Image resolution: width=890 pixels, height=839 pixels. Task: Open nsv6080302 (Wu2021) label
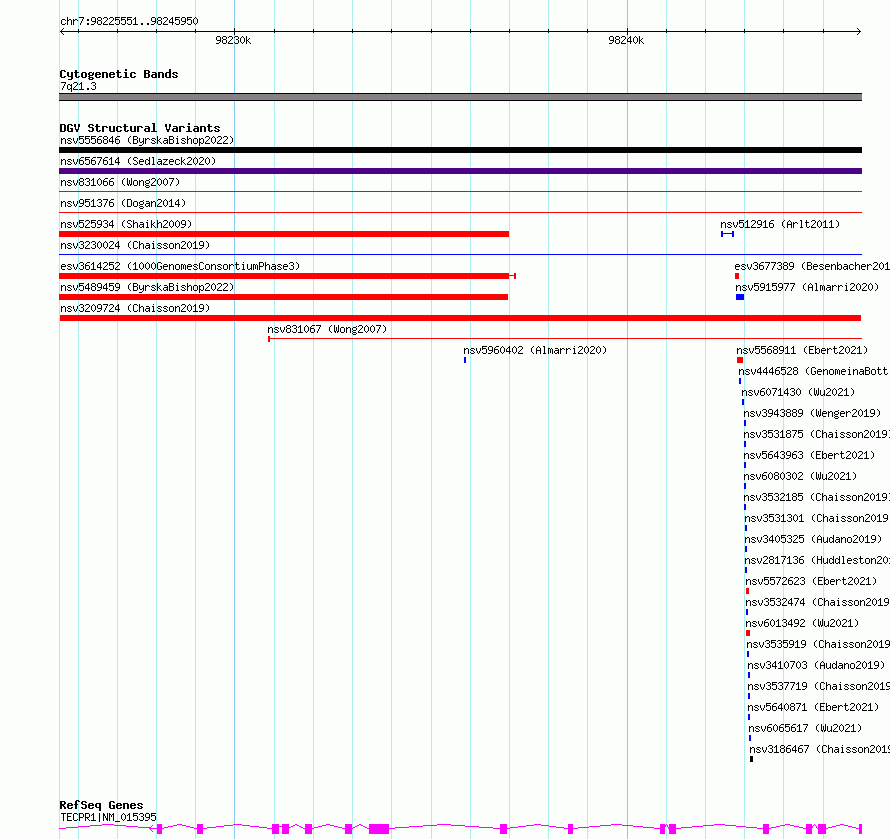coord(800,476)
